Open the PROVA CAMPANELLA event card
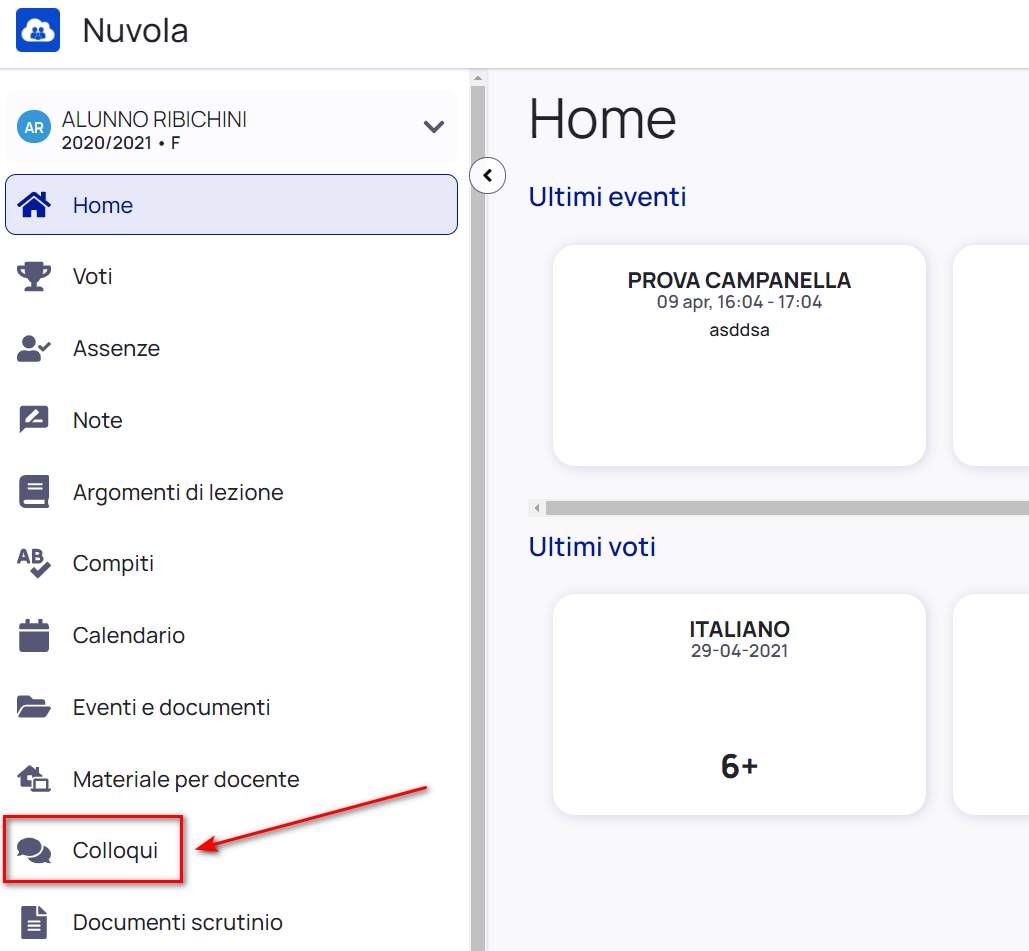The width and height of the screenshot is (1029, 951). pyautogui.click(x=739, y=355)
